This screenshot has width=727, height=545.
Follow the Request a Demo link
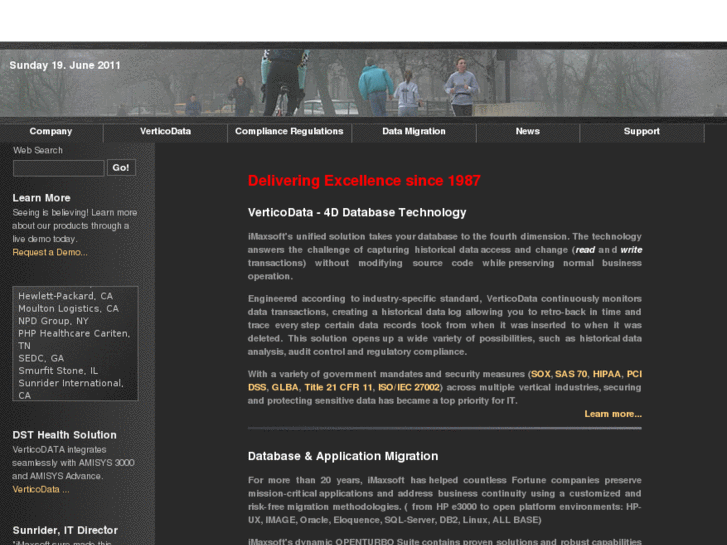pyautogui.click(x=50, y=252)
